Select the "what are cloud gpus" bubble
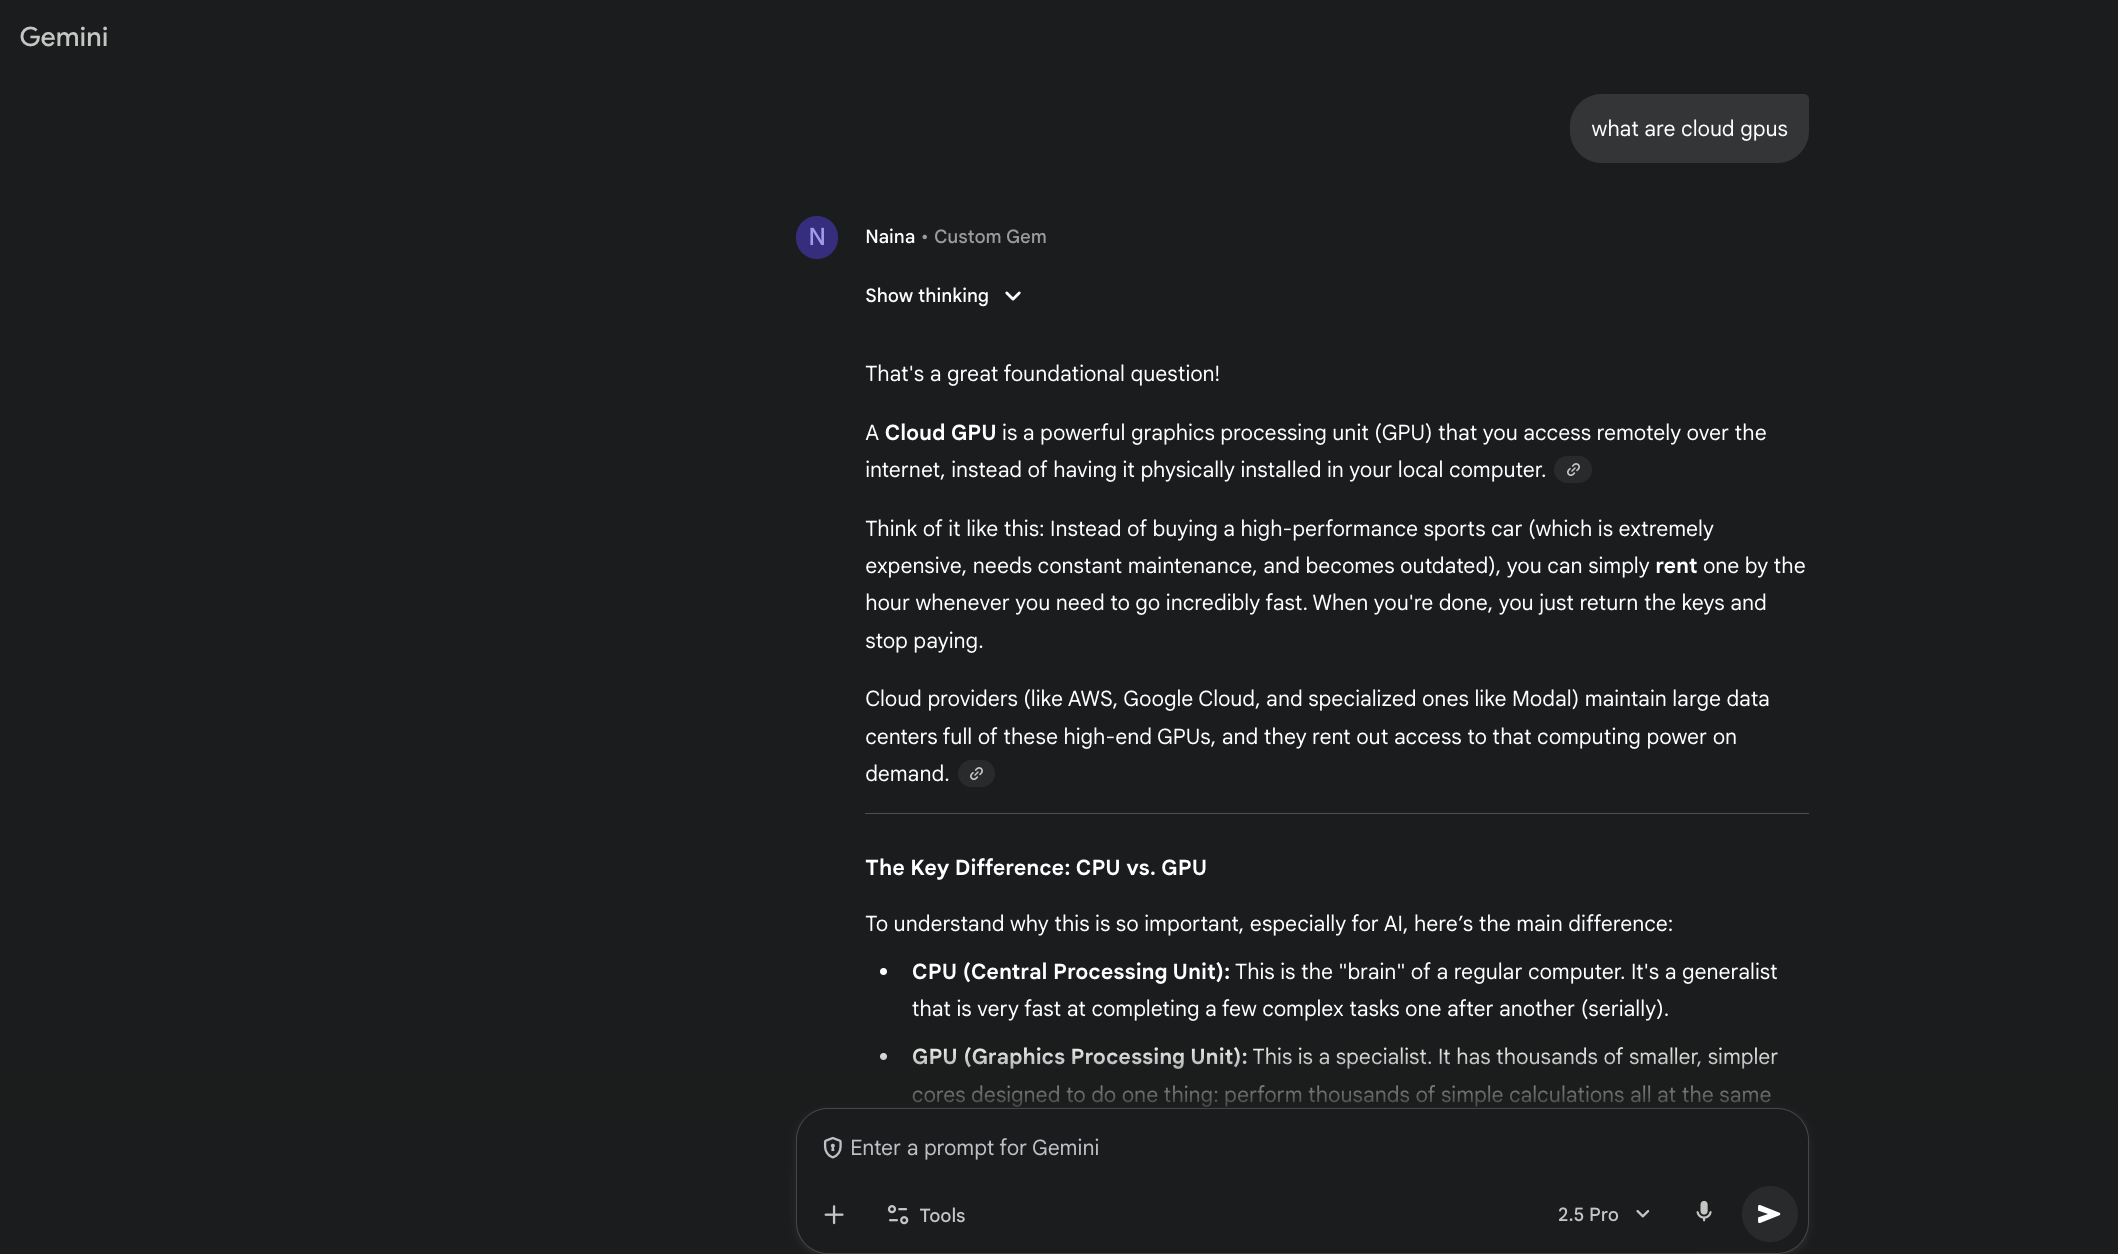The image size is (2118, 1254). (1688, 128)
